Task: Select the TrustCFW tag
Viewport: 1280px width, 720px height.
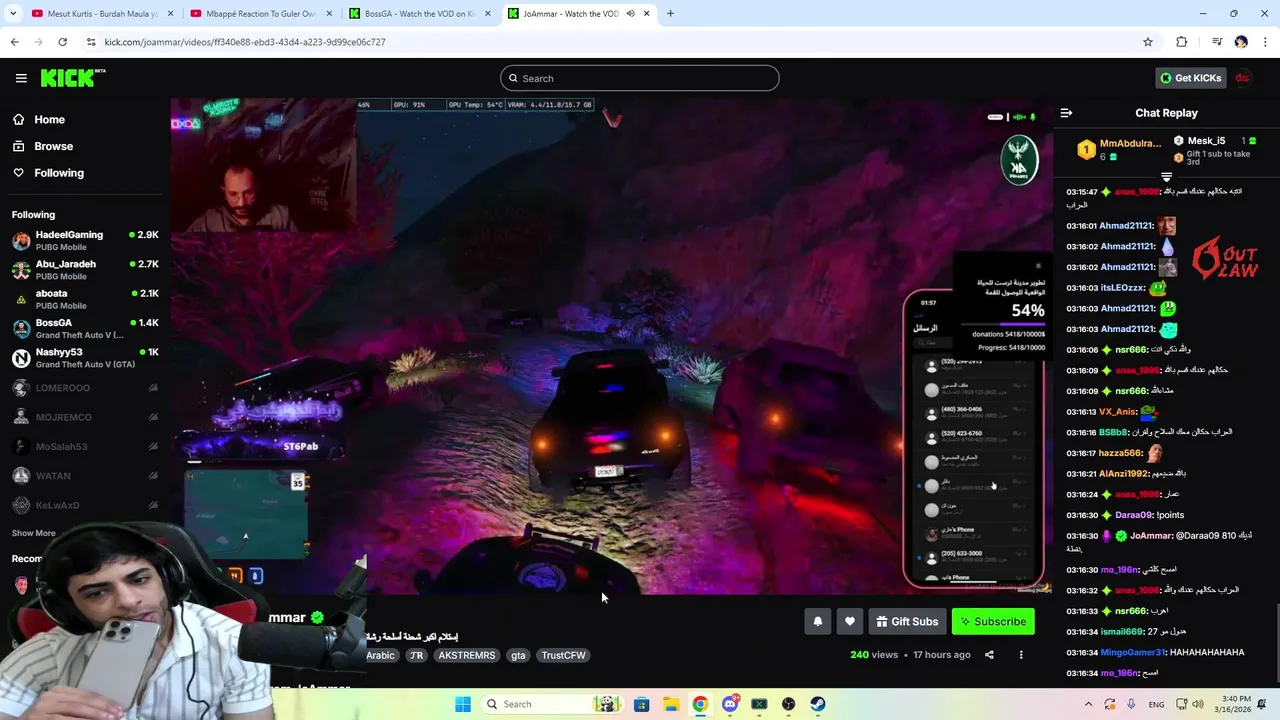Action: pyautogui.click(x=564, y=655)
